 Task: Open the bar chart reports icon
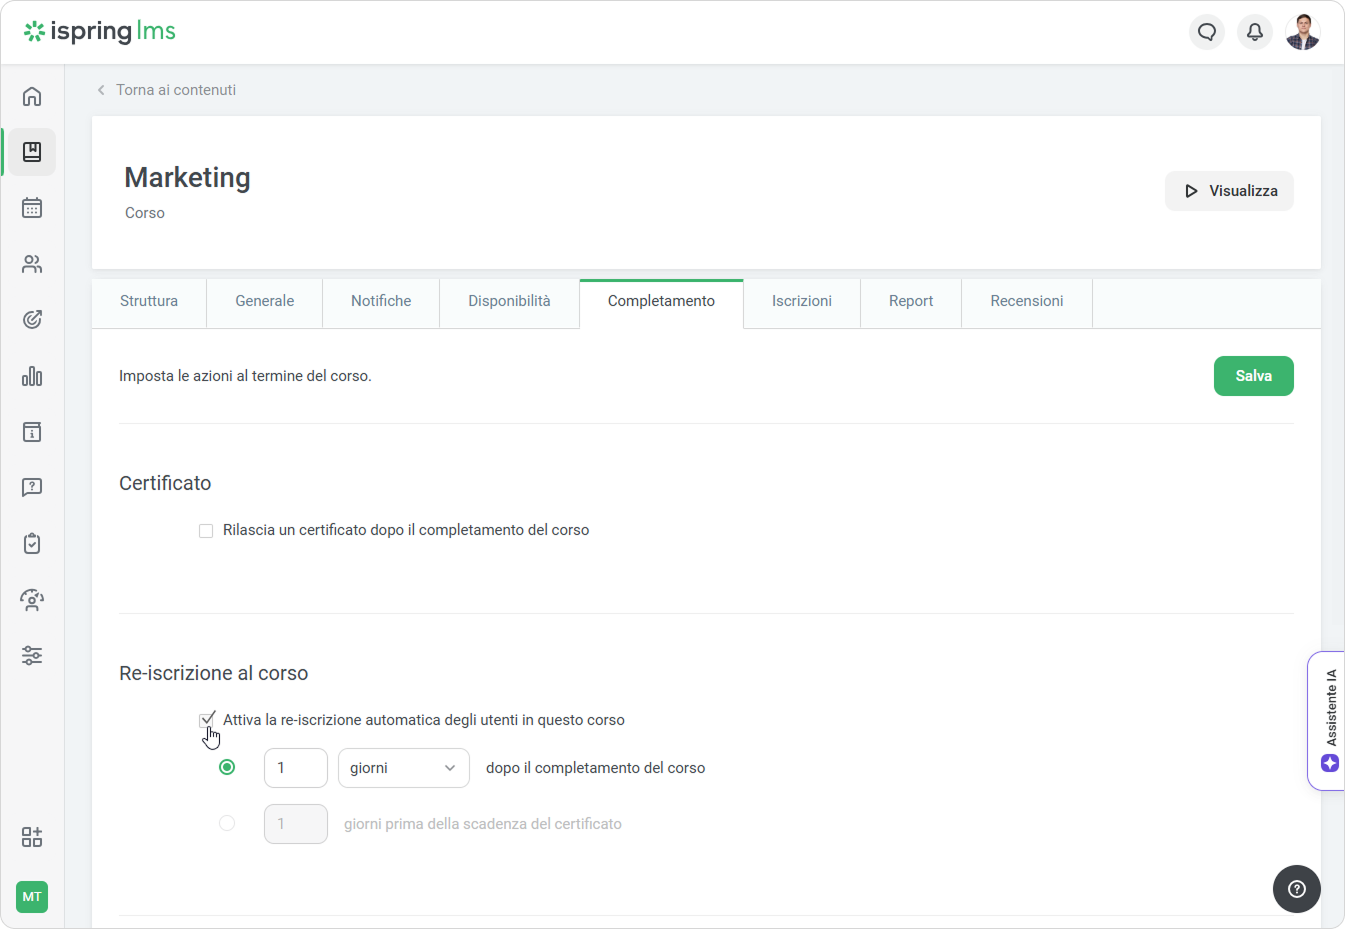[32, 376]
